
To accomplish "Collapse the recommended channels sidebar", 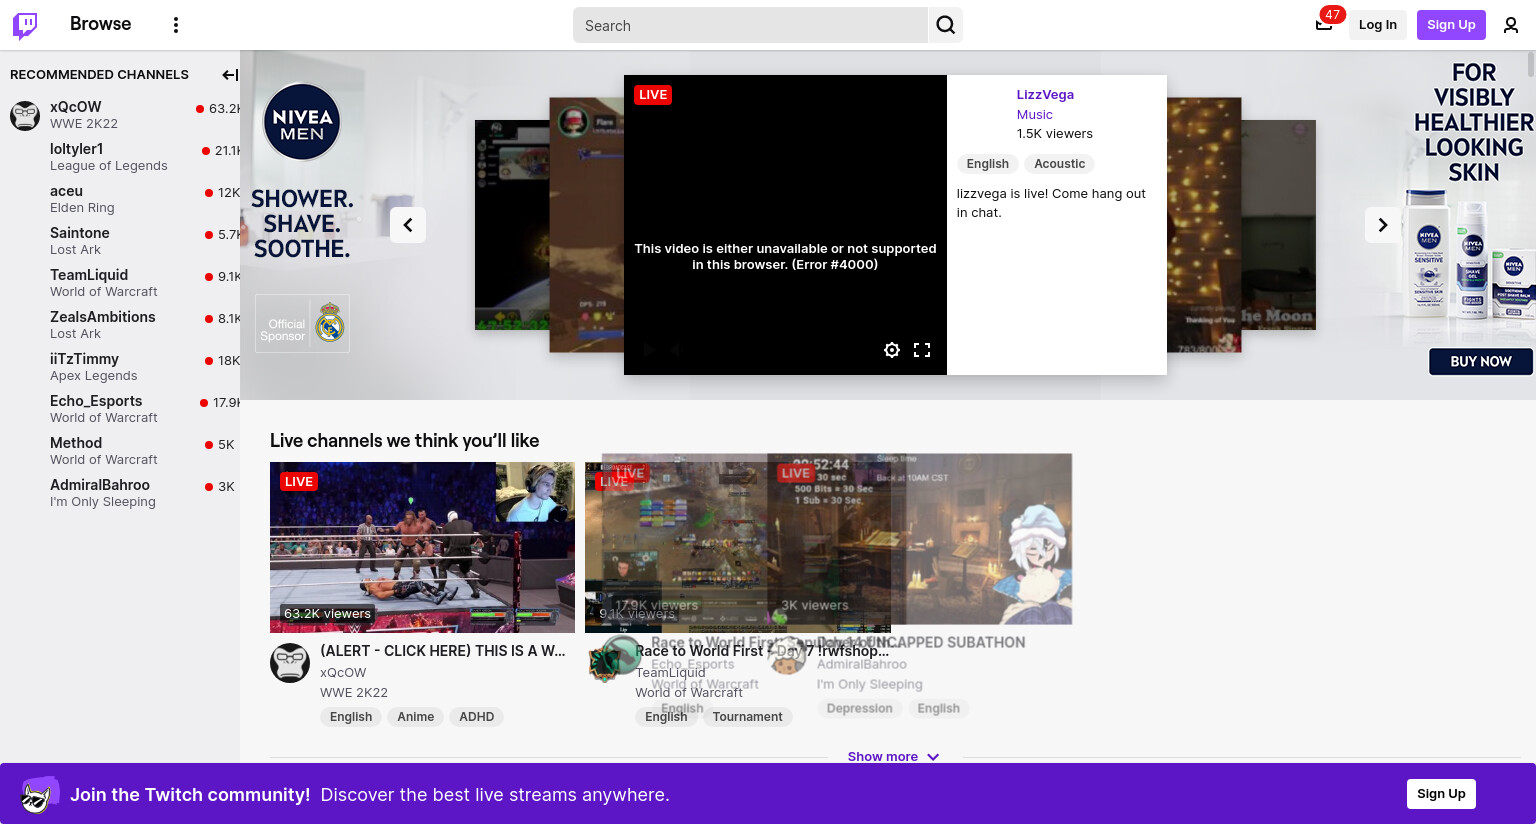I will [229, 75].
